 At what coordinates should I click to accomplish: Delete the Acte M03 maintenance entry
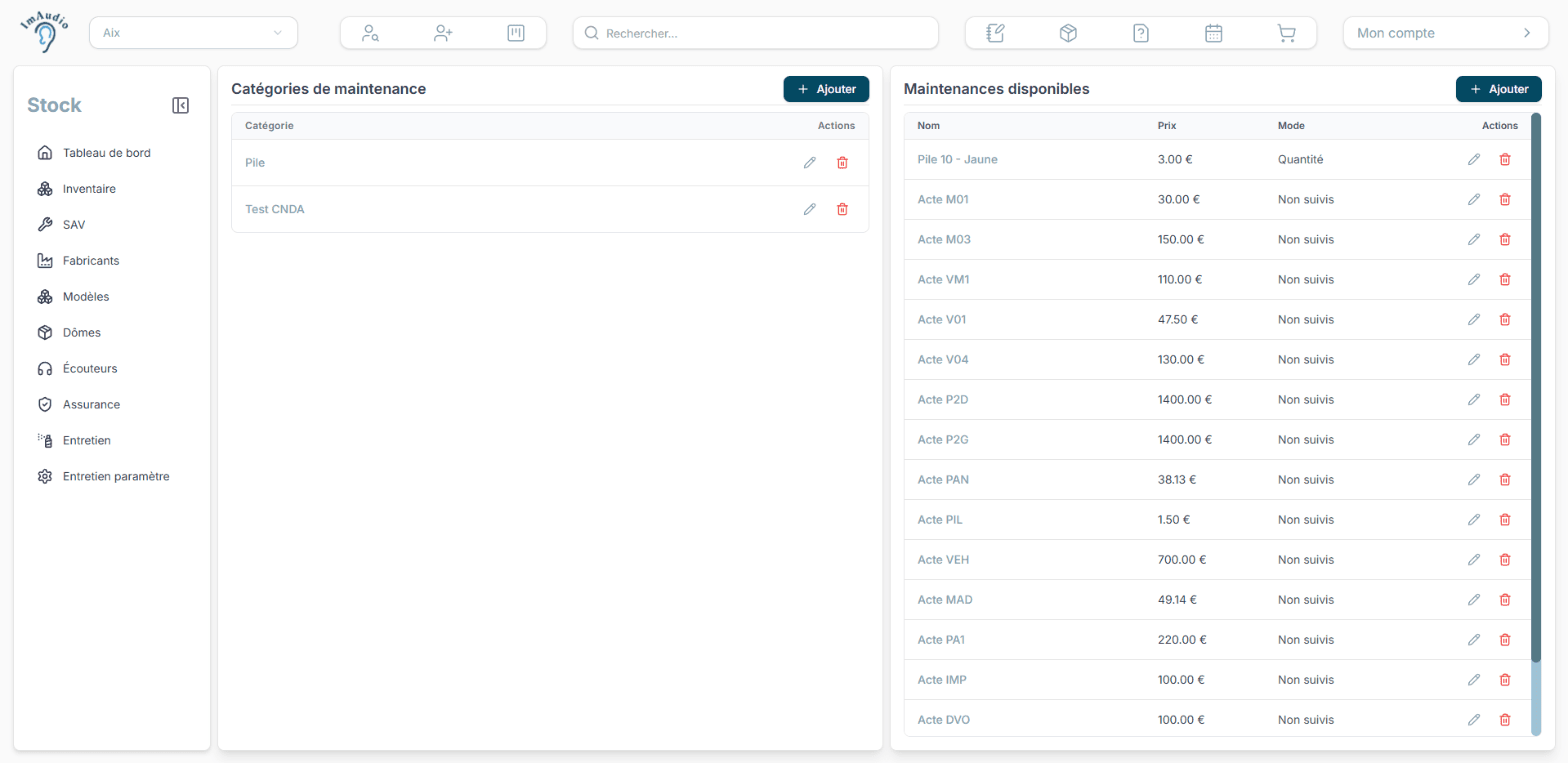click(x=1505, y=239)
